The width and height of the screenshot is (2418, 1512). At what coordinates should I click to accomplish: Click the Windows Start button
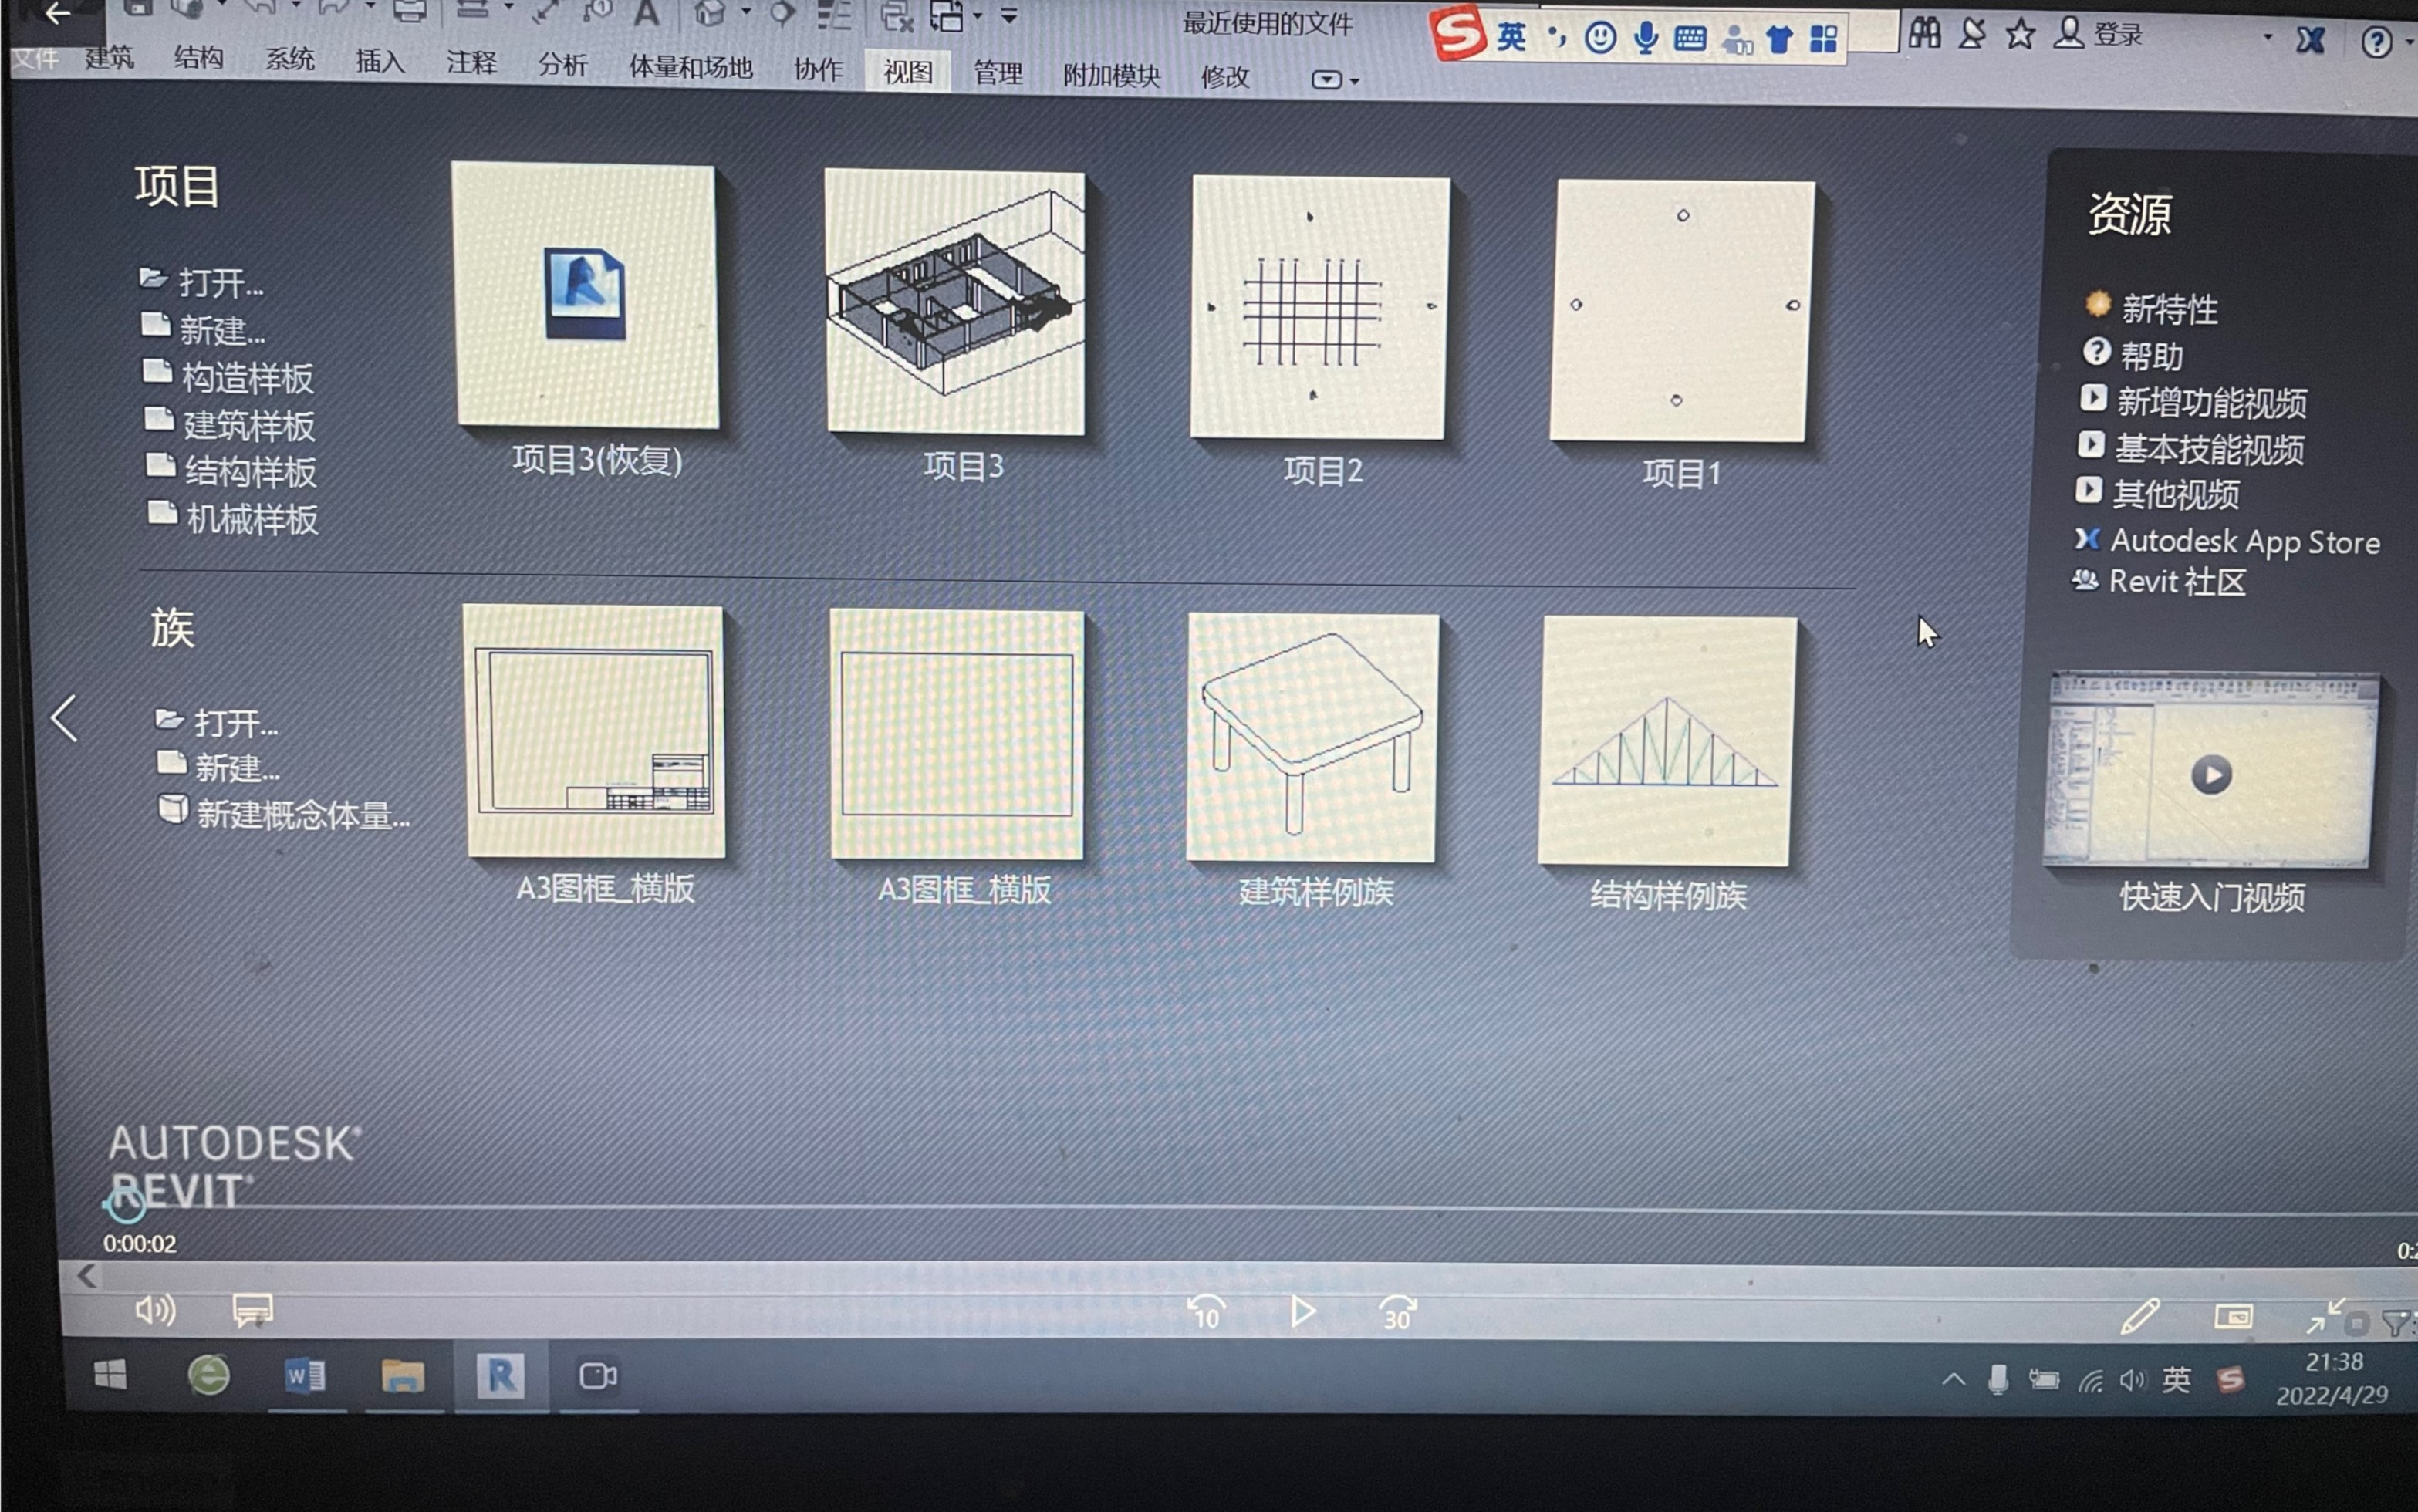click(x=110, y=1375)
